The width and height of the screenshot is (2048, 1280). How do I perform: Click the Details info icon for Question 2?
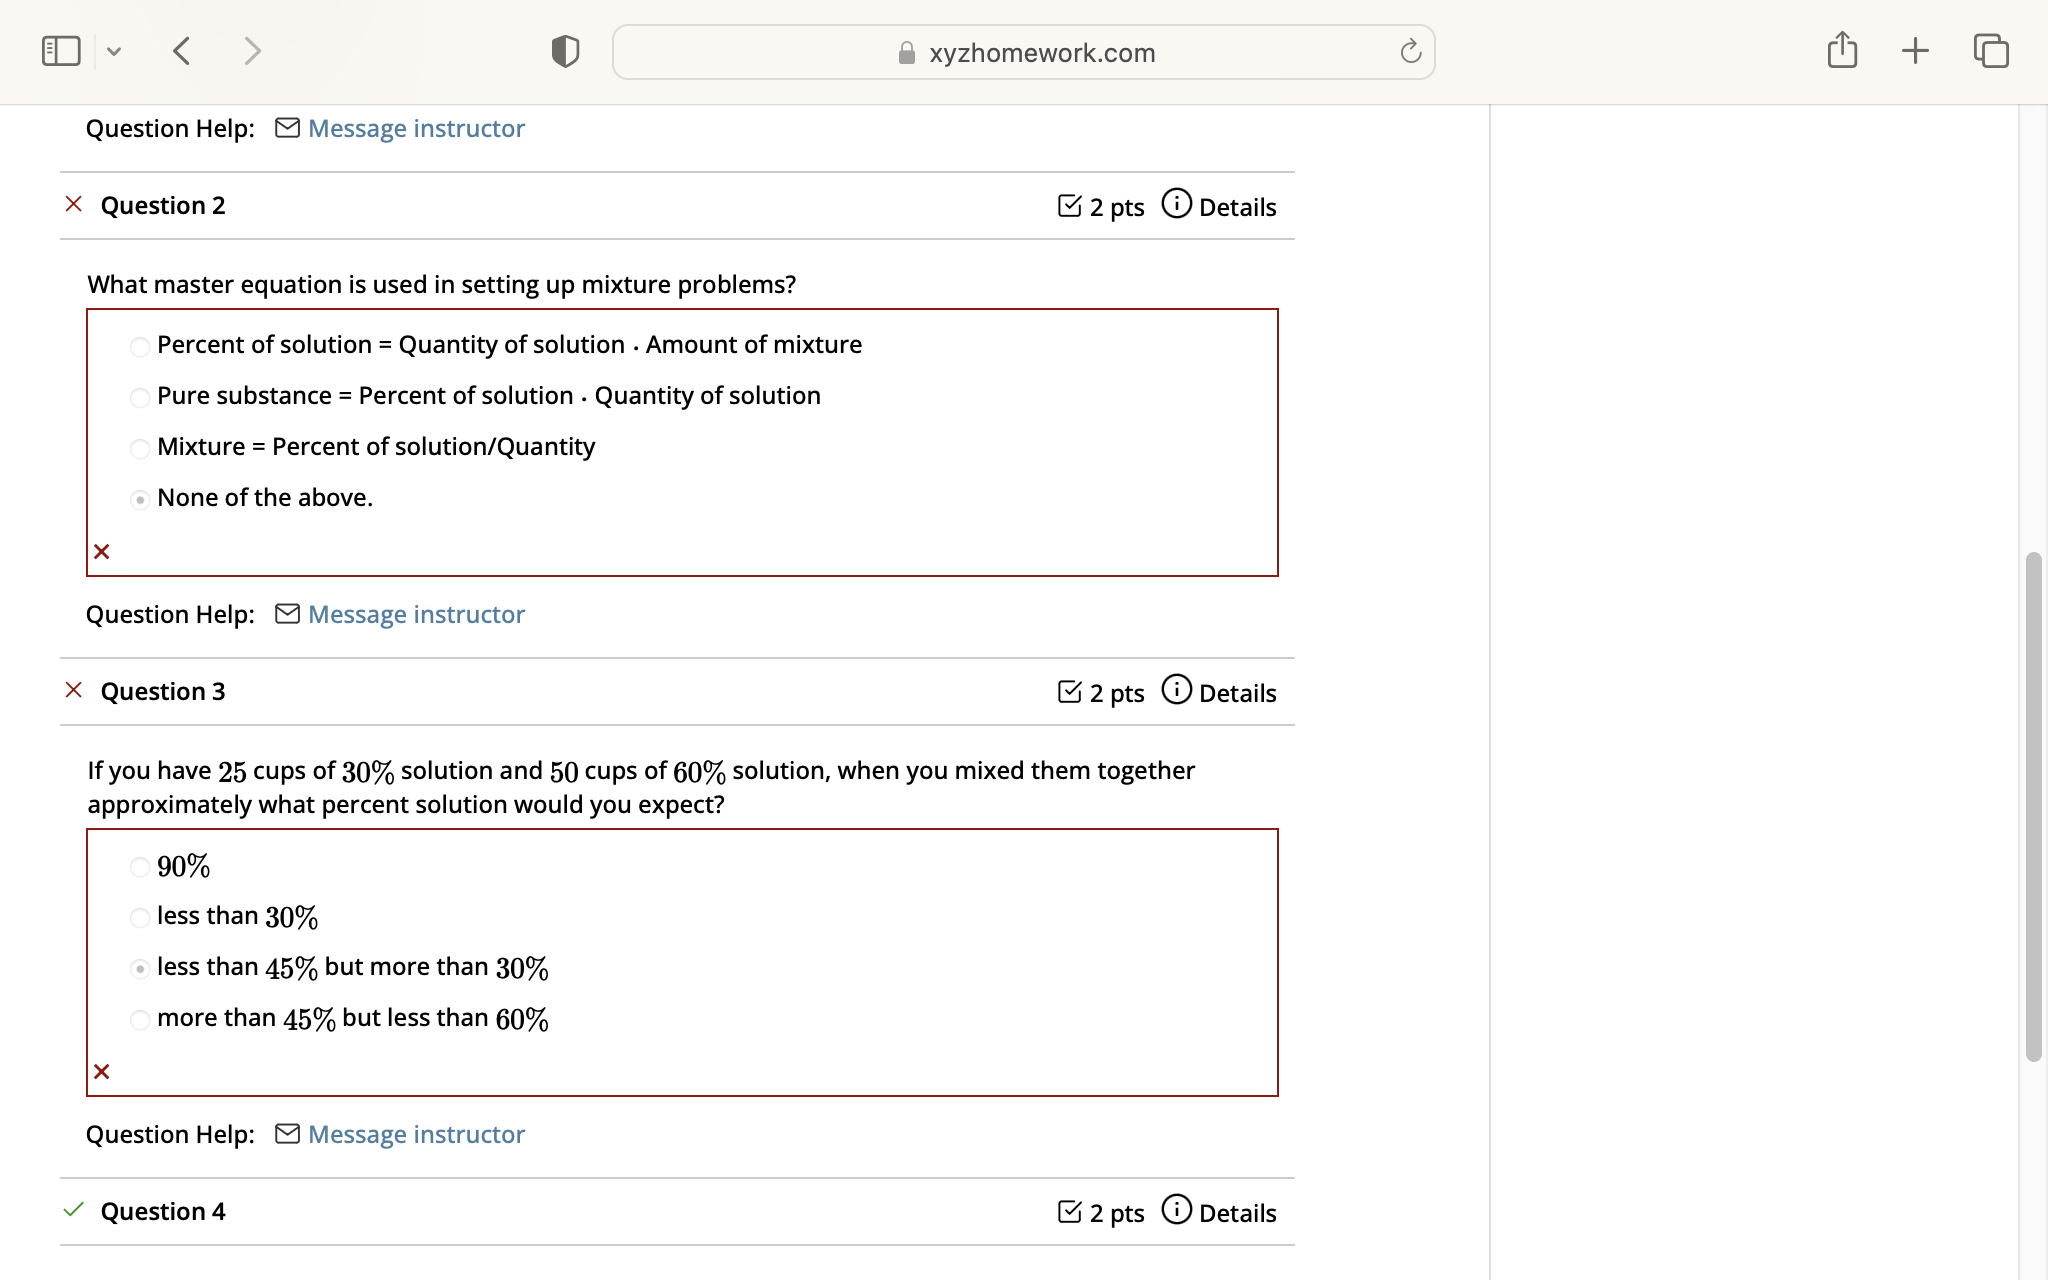point(1177,204)
